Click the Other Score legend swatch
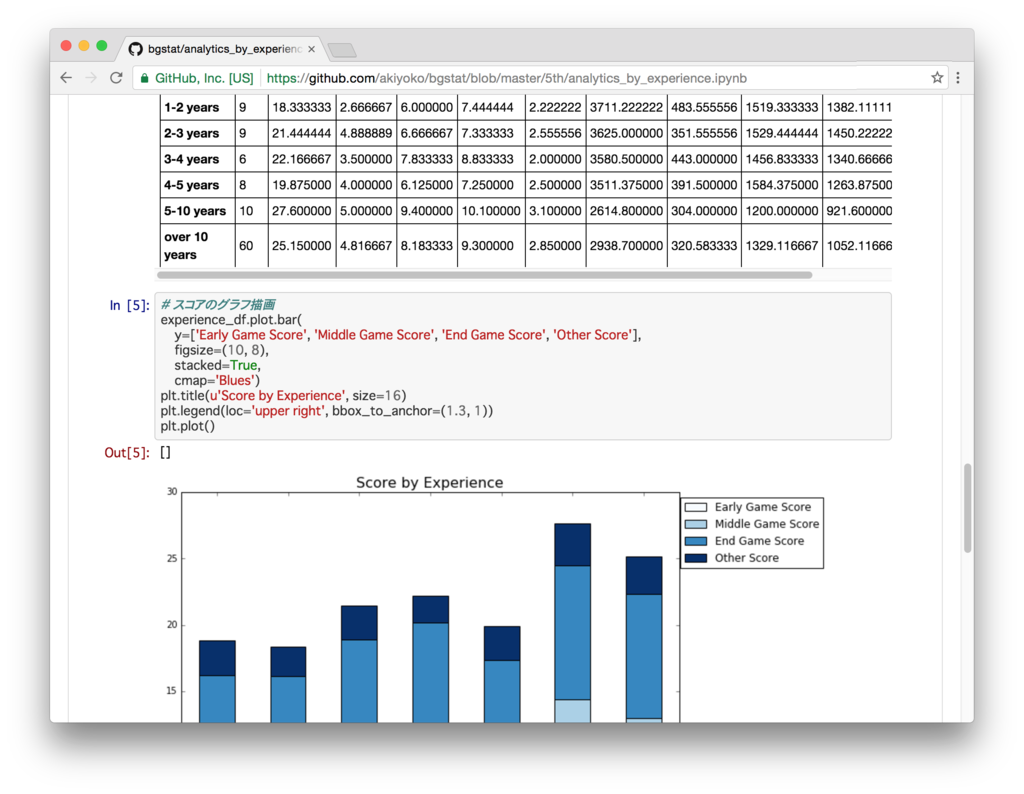Image resolution: width=1024 pixels, height=794 pixels. pyautogui.click(x=696, y=558)
